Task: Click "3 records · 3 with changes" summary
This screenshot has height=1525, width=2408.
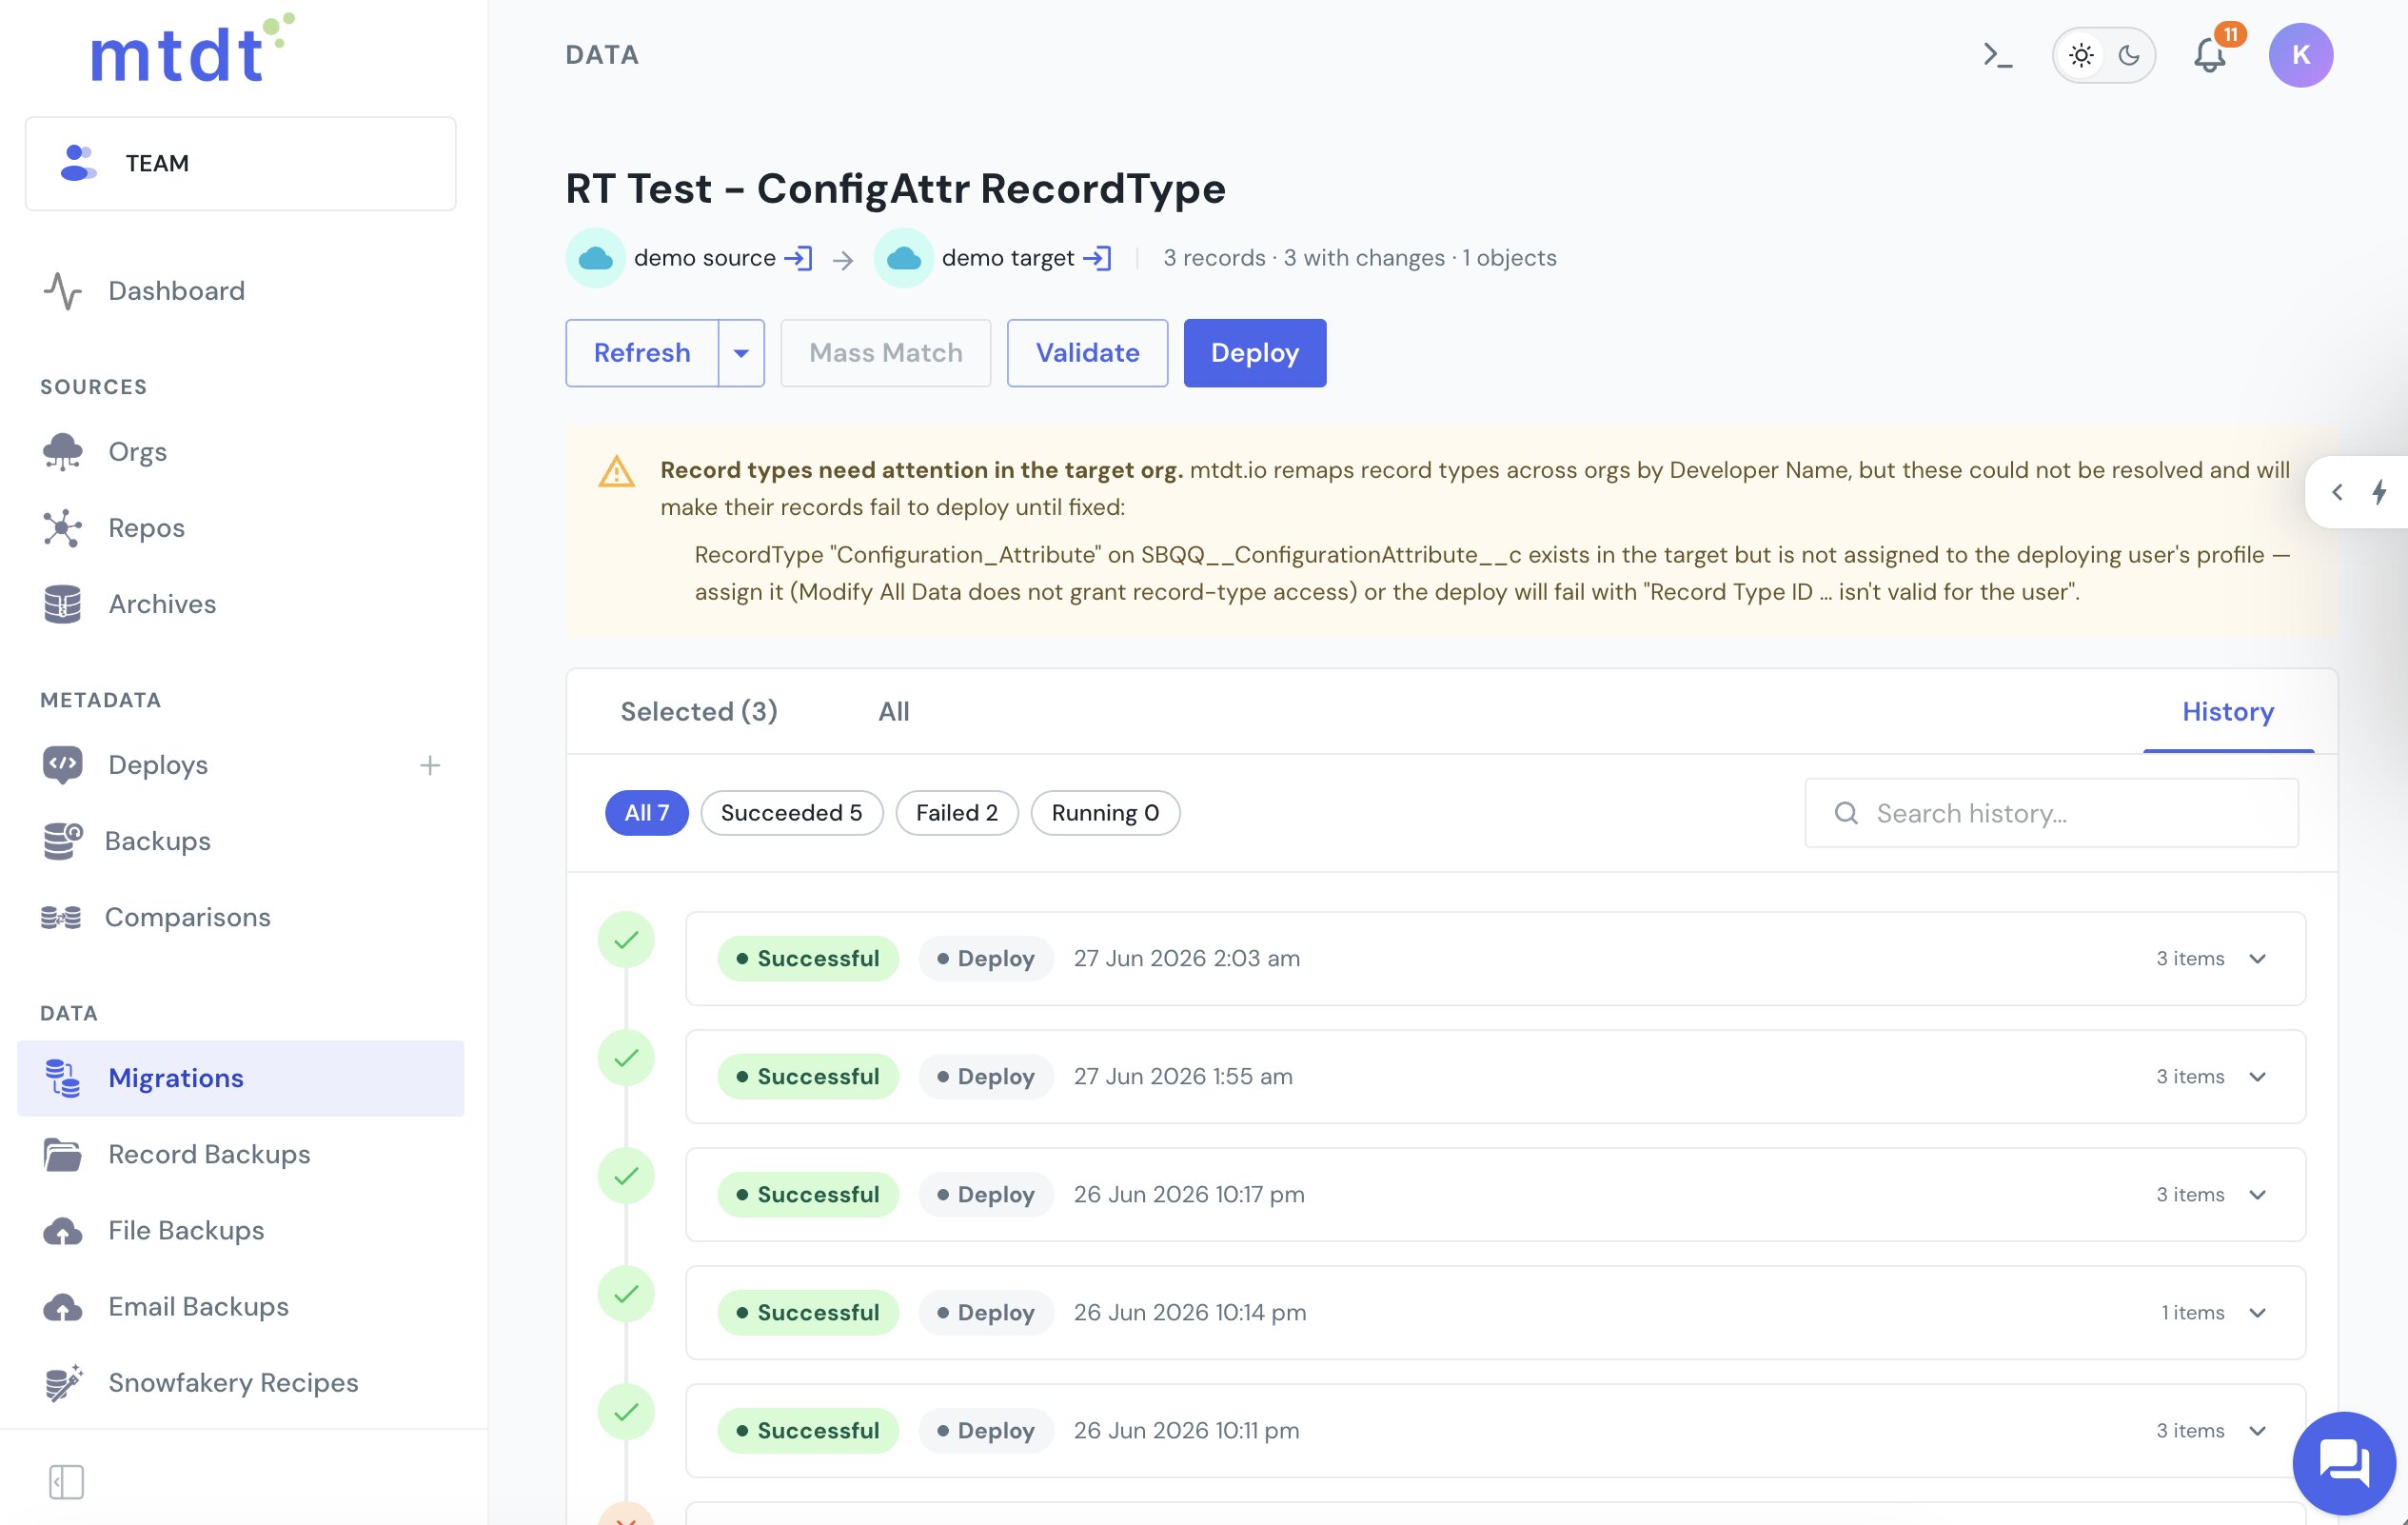Action: 1303,258
